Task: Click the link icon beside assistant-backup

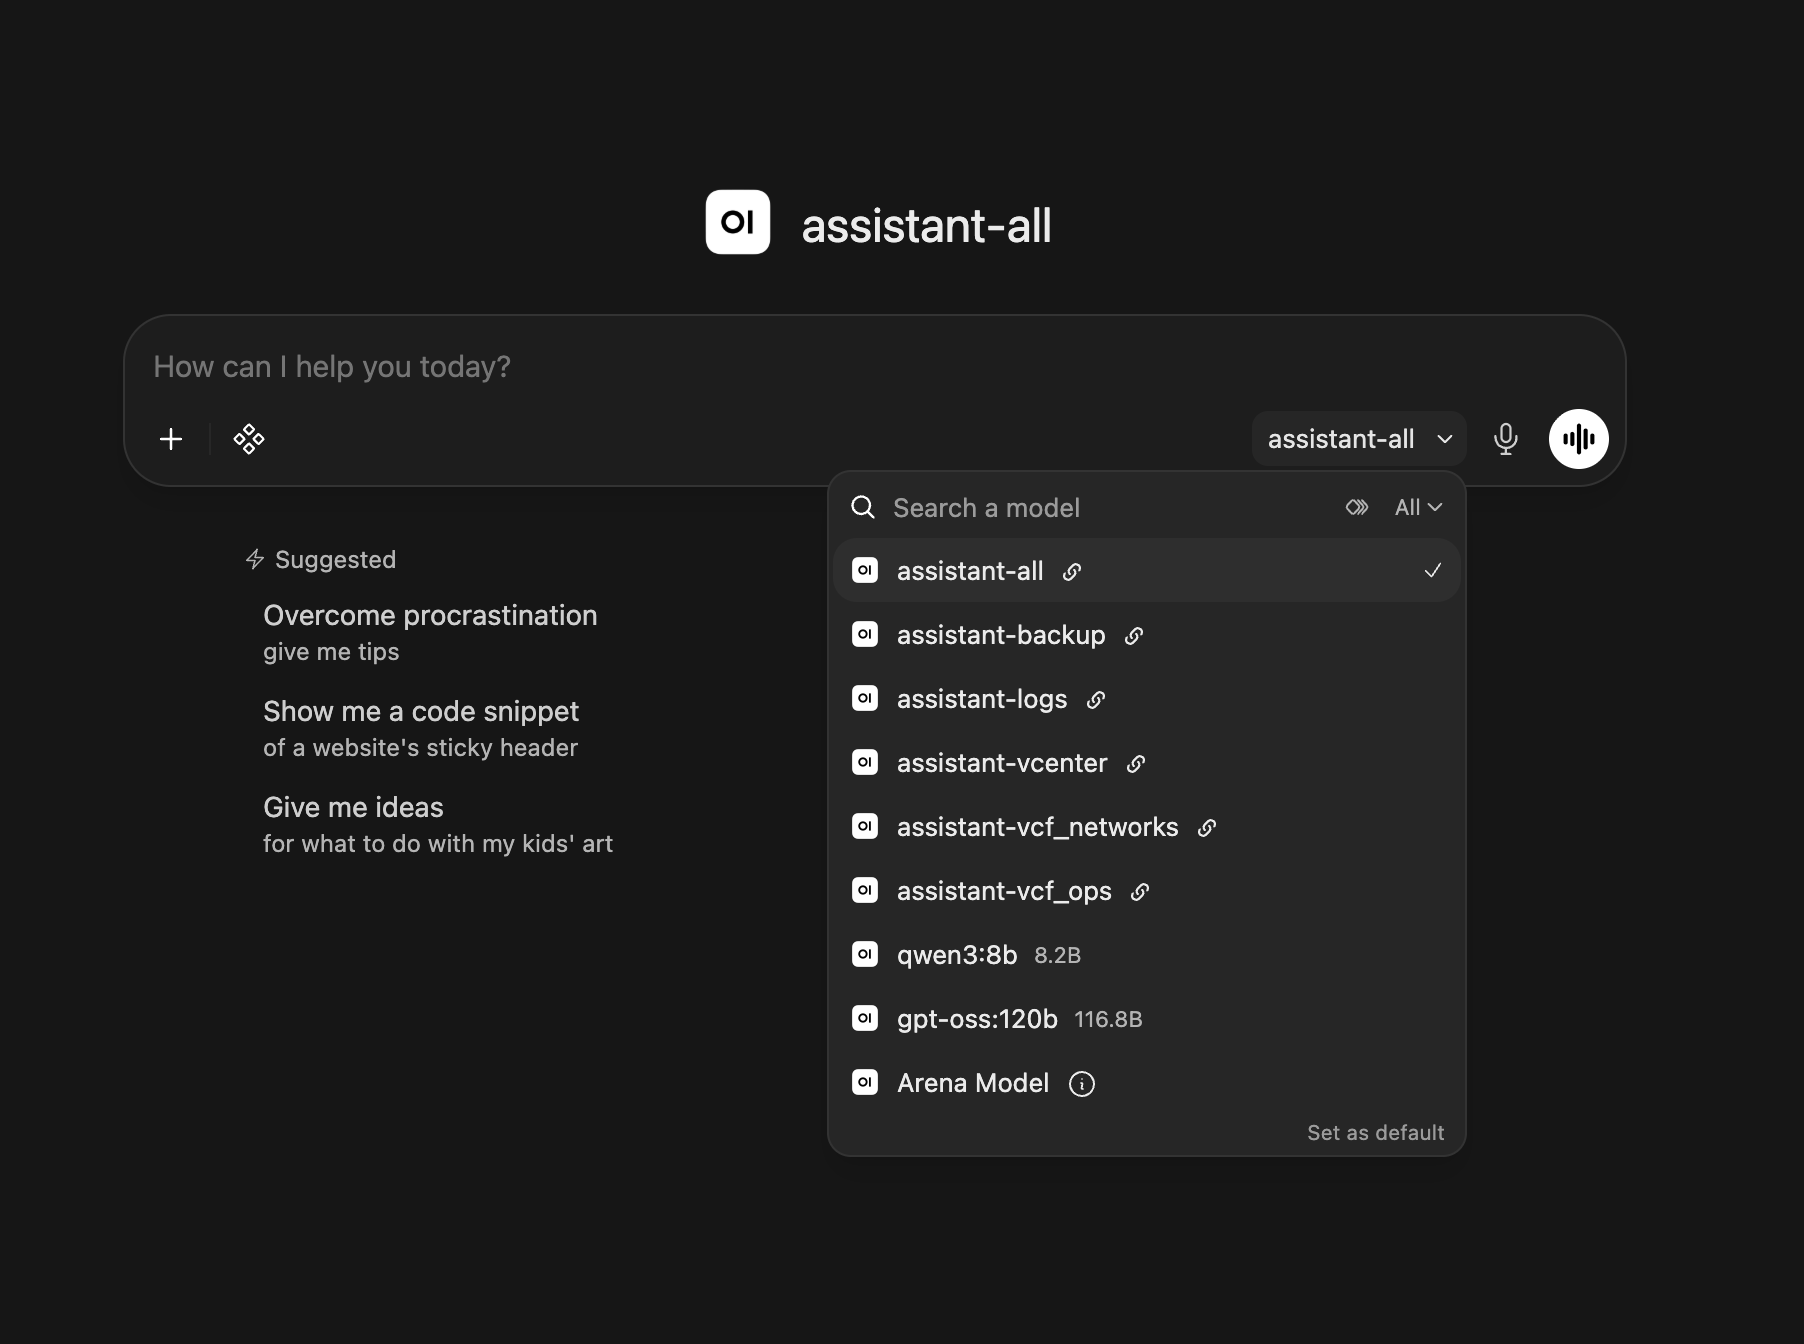Action: 1134,636
